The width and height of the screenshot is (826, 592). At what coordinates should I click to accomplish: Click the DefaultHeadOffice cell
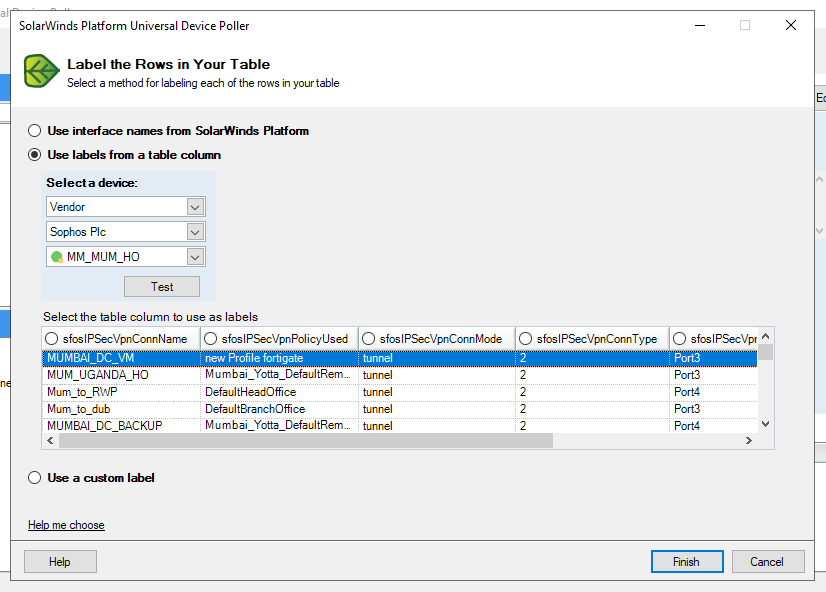click(279, 392)
